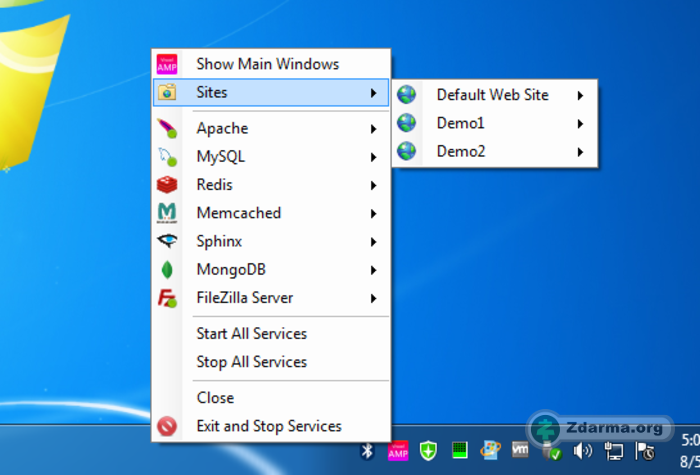Click the Sphinx eye icon

(167, 241)
